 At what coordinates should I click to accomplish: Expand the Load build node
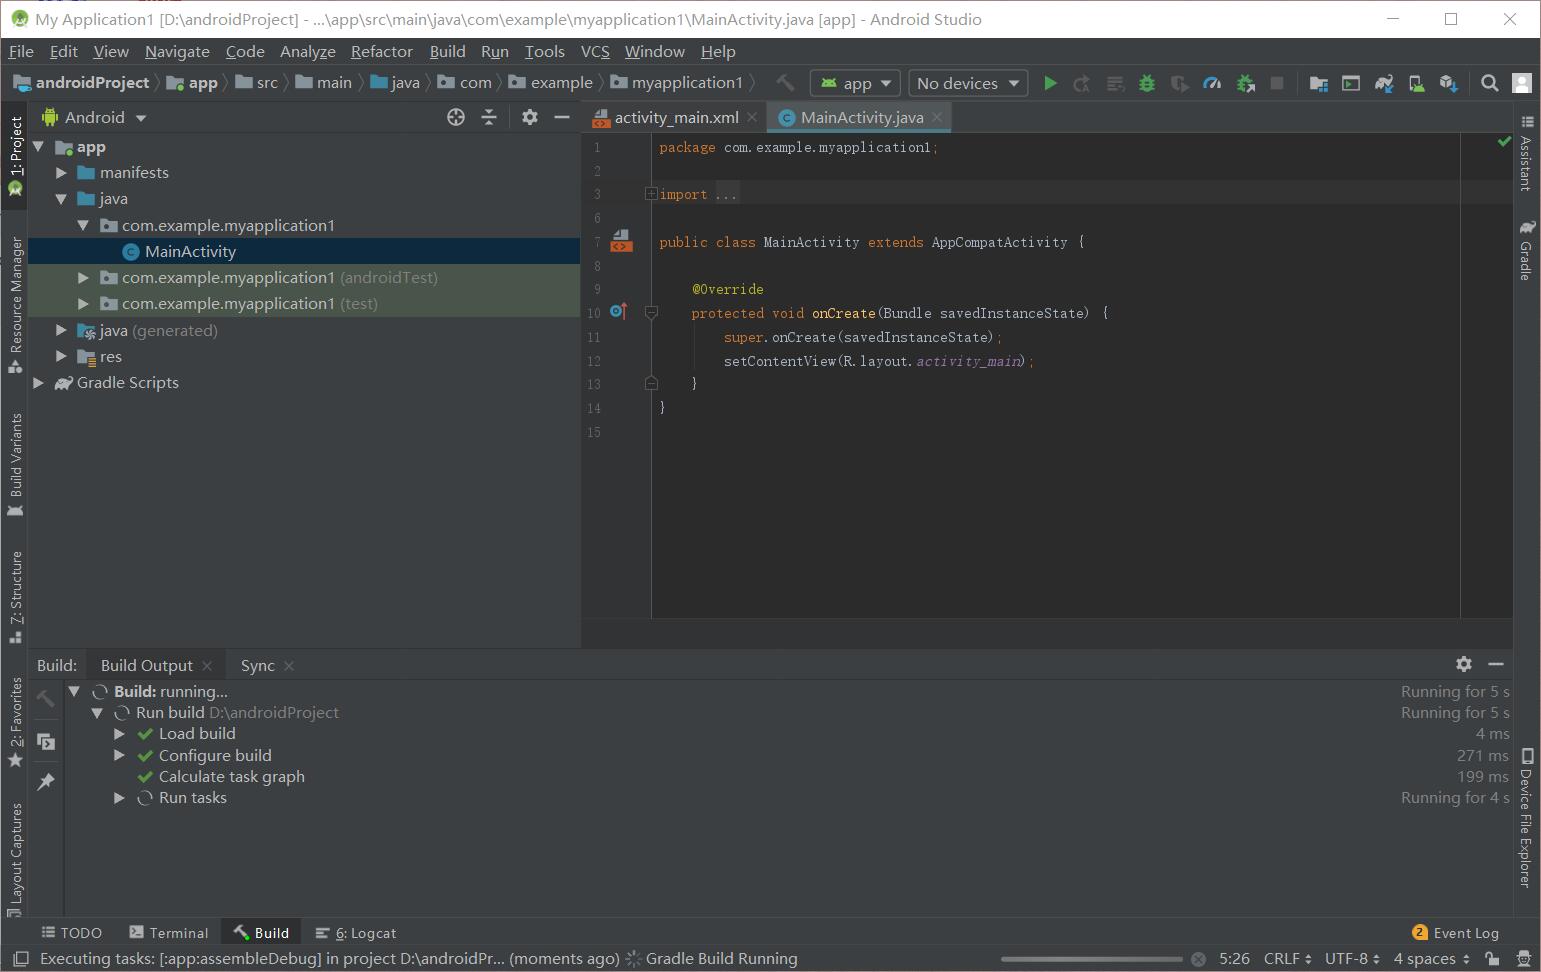(119, 734)
